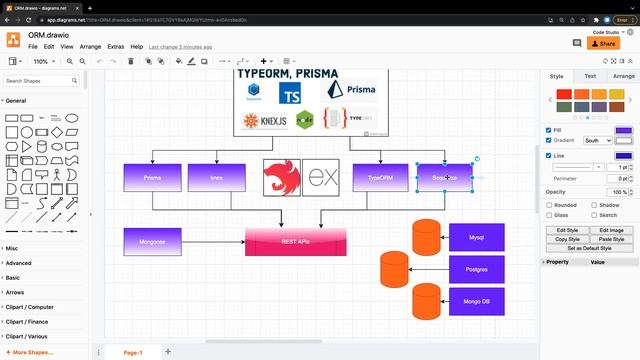Open the table insert dropdown
This screenshot has height=360, width=640.
pos(289,61)
